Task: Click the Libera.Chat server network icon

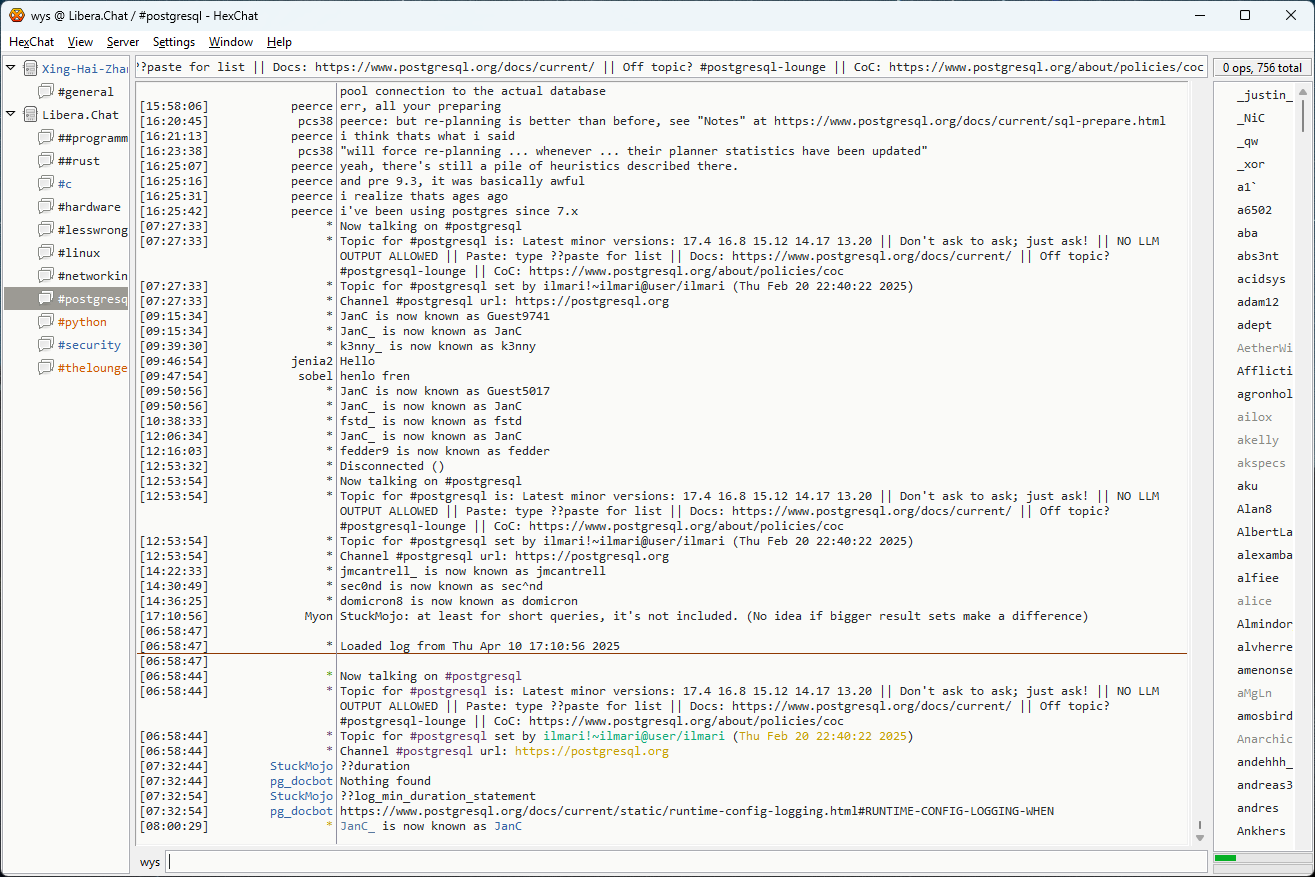Action: 30,115
